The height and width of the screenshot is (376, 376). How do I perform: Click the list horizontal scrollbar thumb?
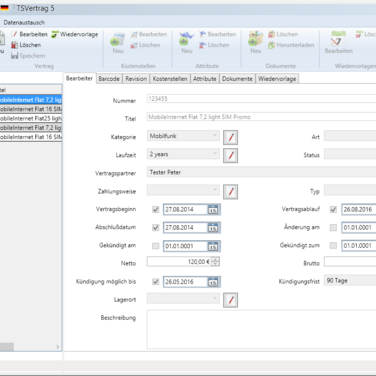click(x=7, y=347)
